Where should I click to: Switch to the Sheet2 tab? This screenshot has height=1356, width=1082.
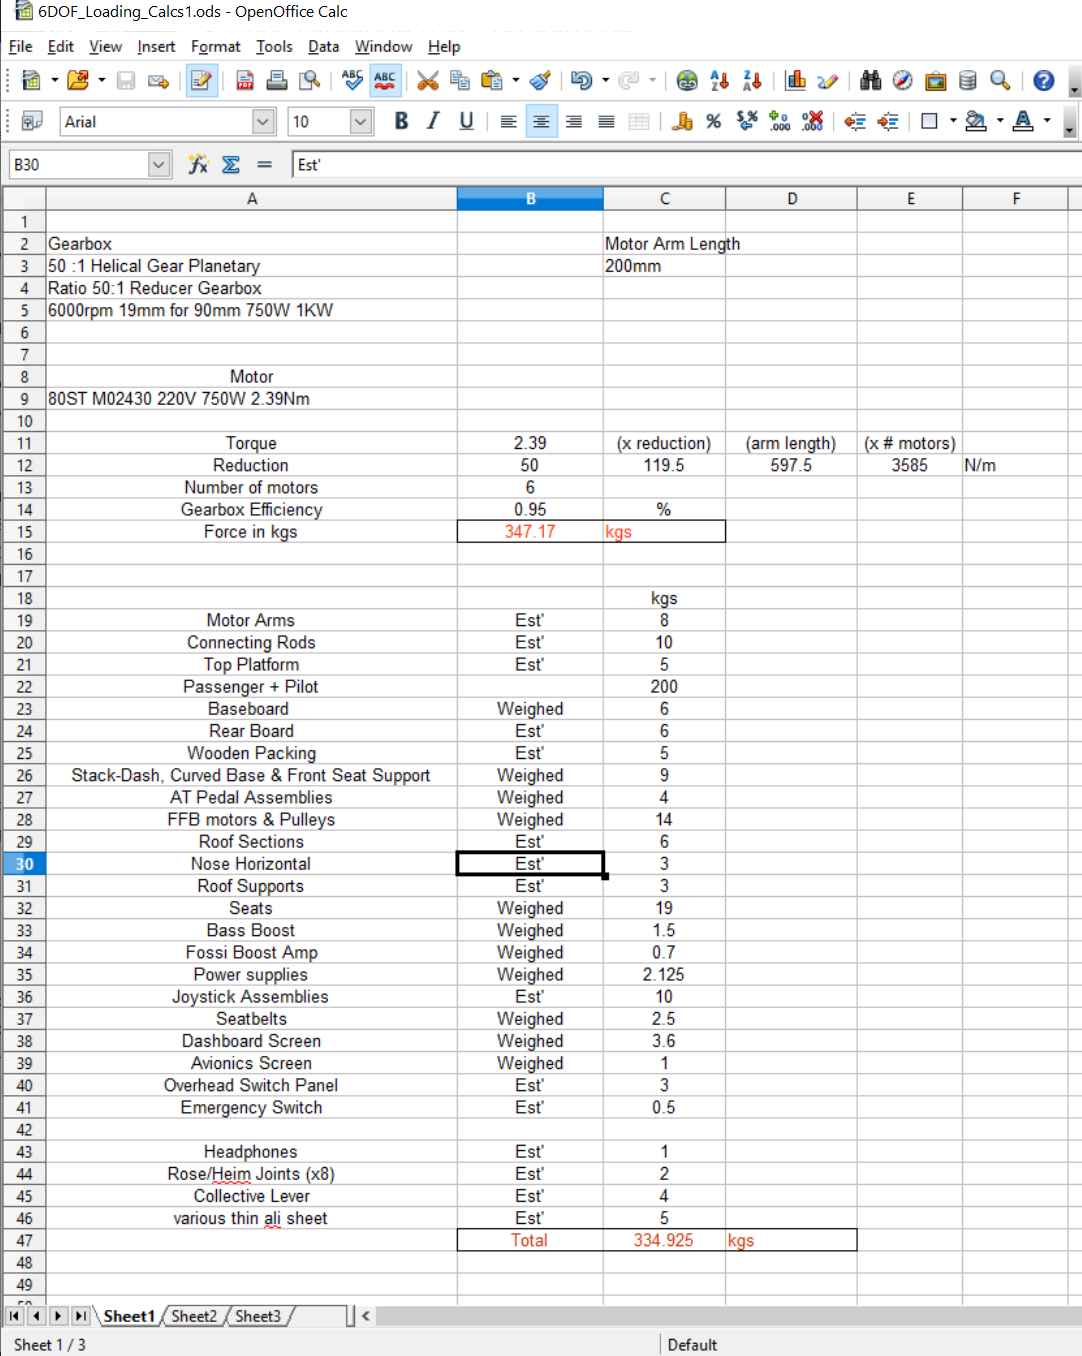point(194,1316)
